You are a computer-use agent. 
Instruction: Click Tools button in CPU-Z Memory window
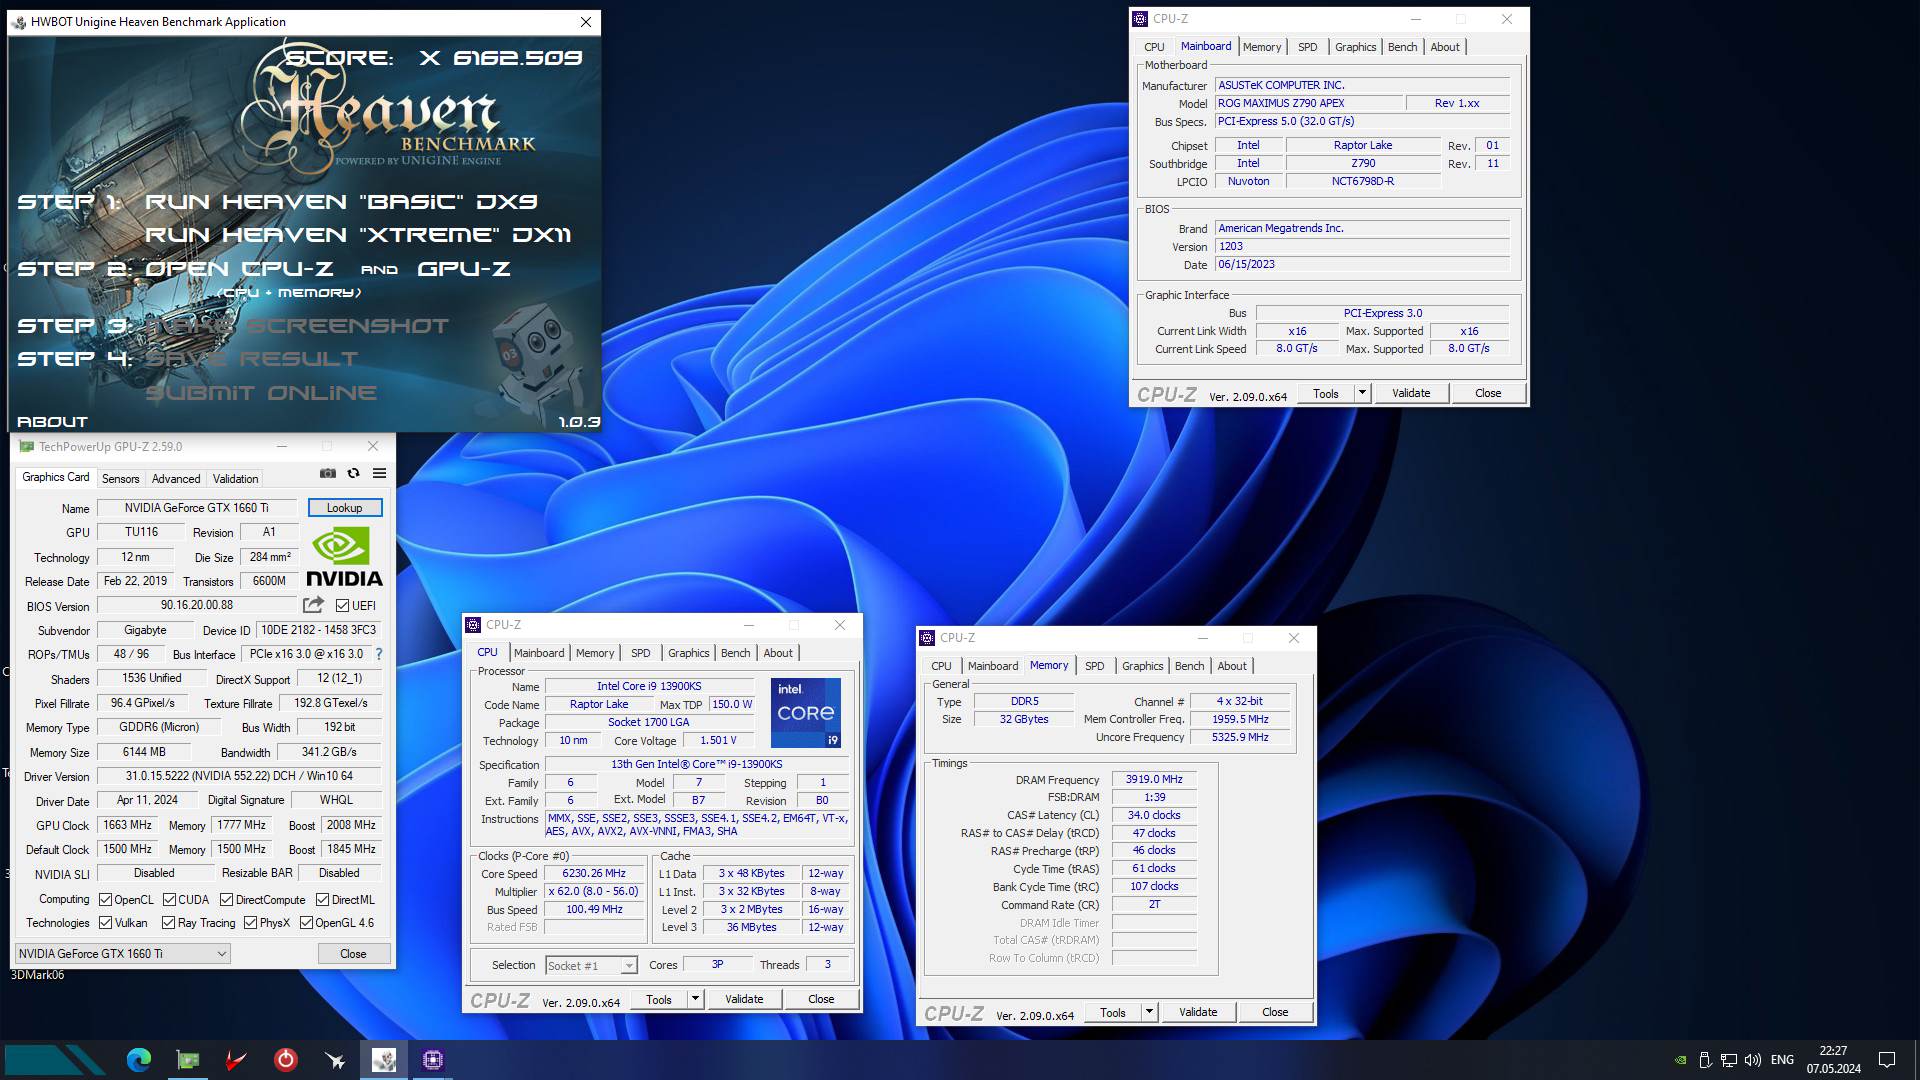point(1113,1012)
